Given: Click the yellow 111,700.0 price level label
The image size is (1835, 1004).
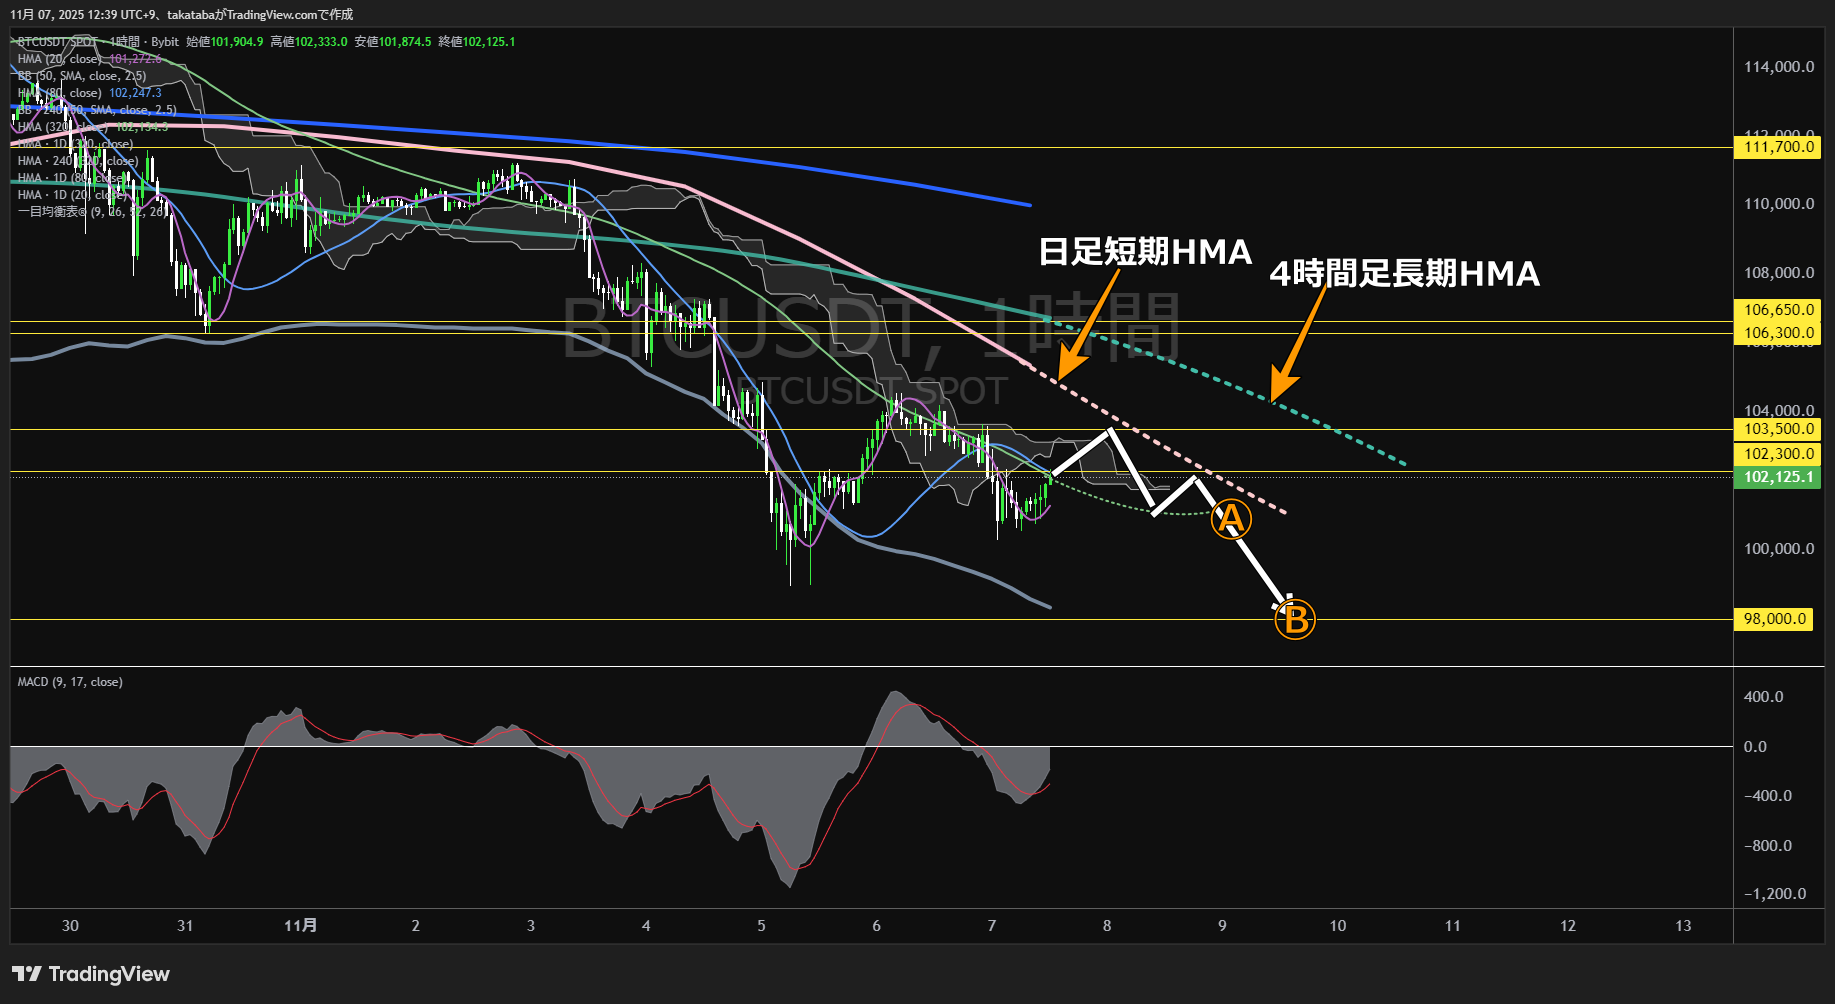Looking at the screenshot, I should tap(1776, 147).
